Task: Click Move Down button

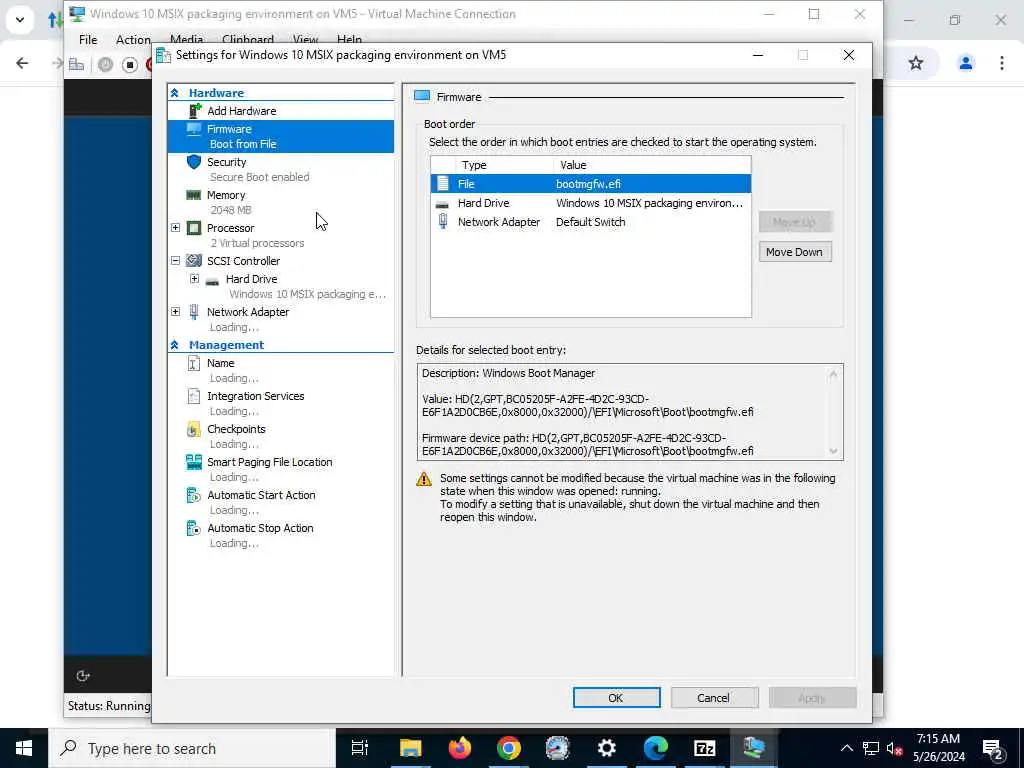Action: [x=795, y=252]
